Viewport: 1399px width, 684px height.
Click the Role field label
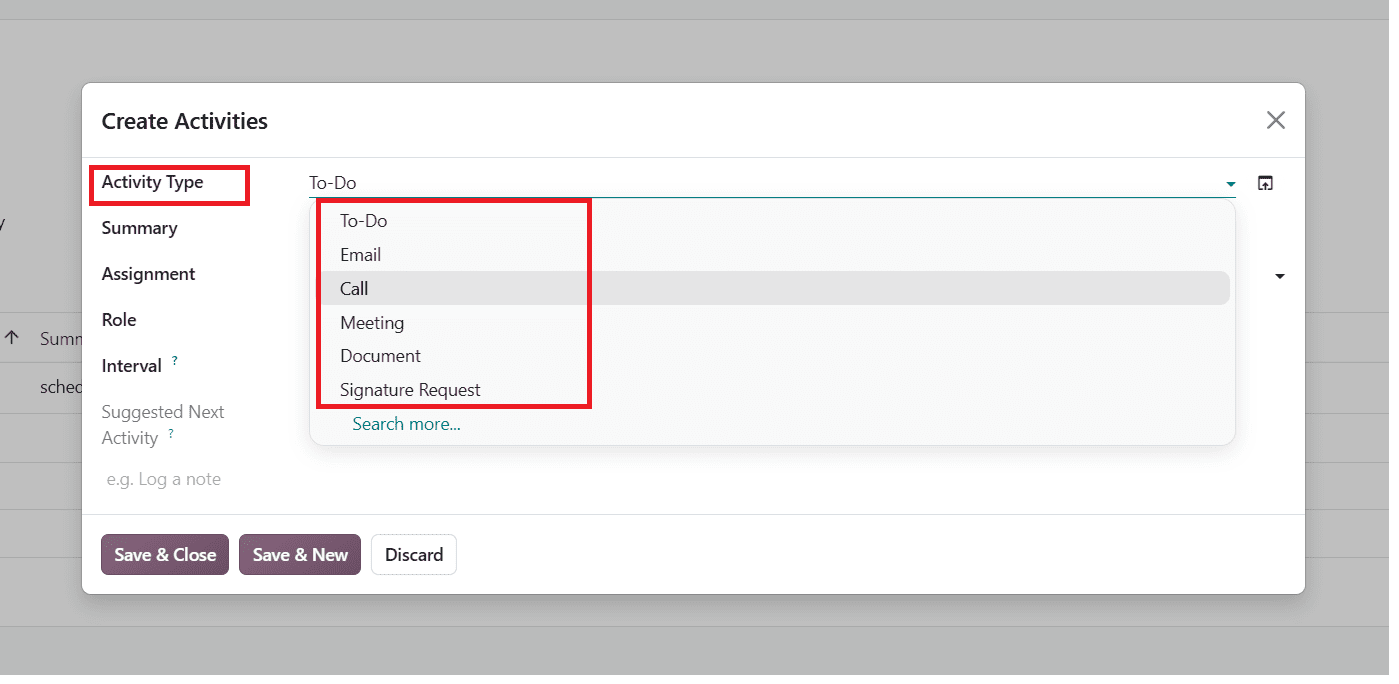(120, 322)
